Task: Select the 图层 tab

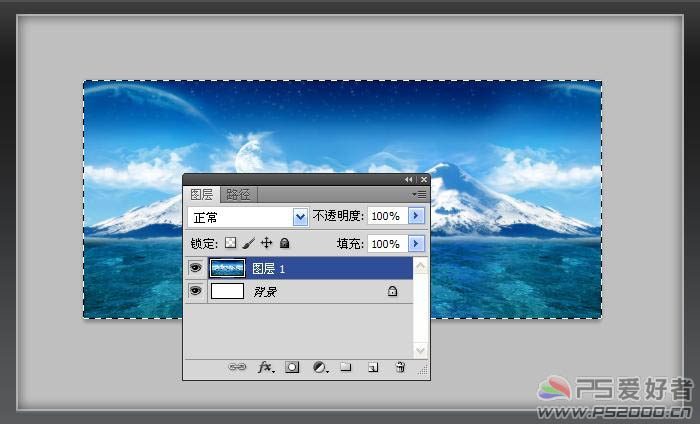Action: pos(202,194)
